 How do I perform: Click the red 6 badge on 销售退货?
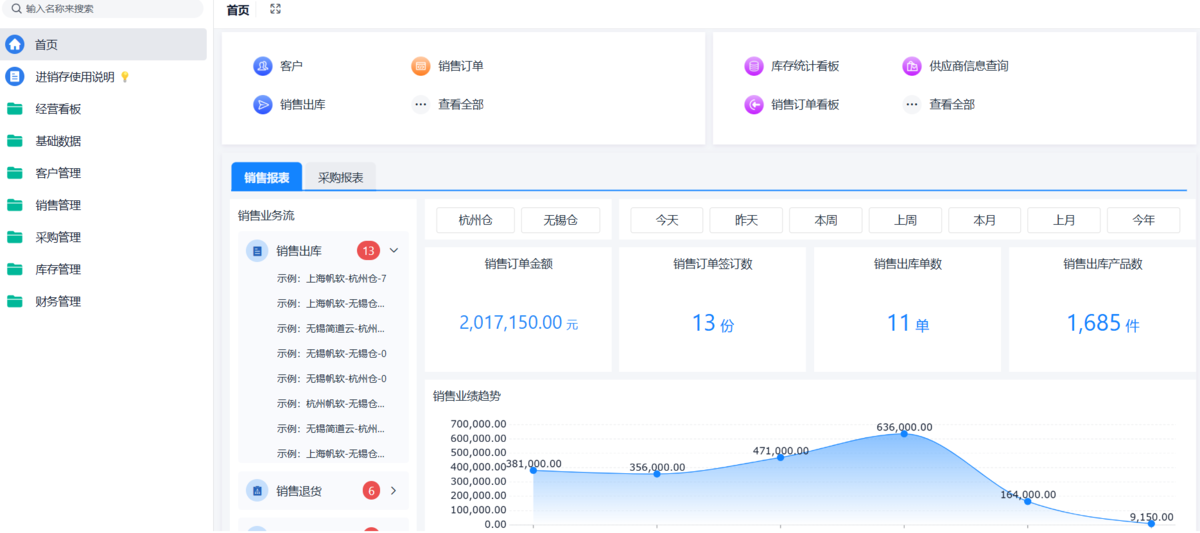(x=372, y=490)
